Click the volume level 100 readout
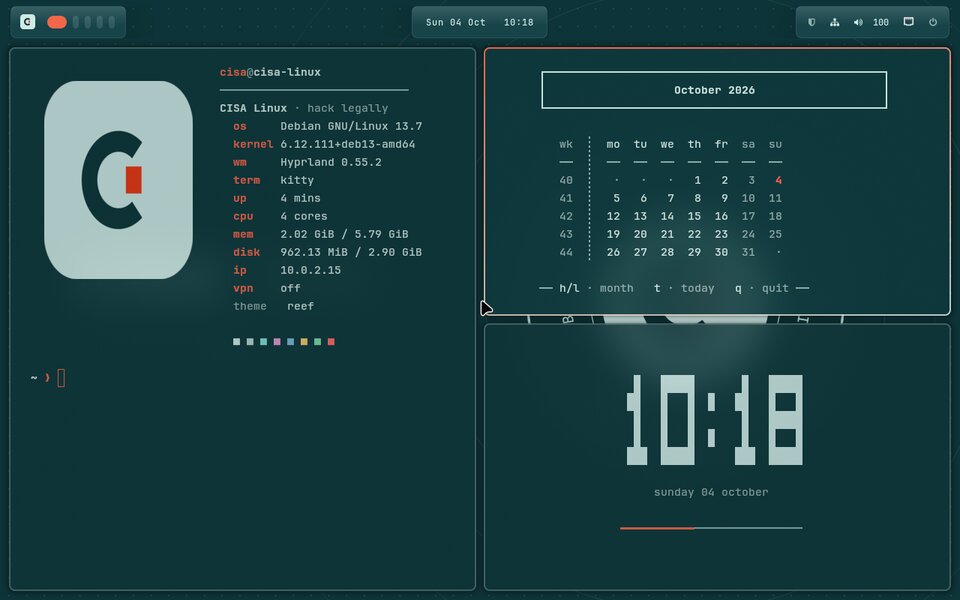Viewport: 960px width, 600px height. pyautogui.click(x=880, y=22)
